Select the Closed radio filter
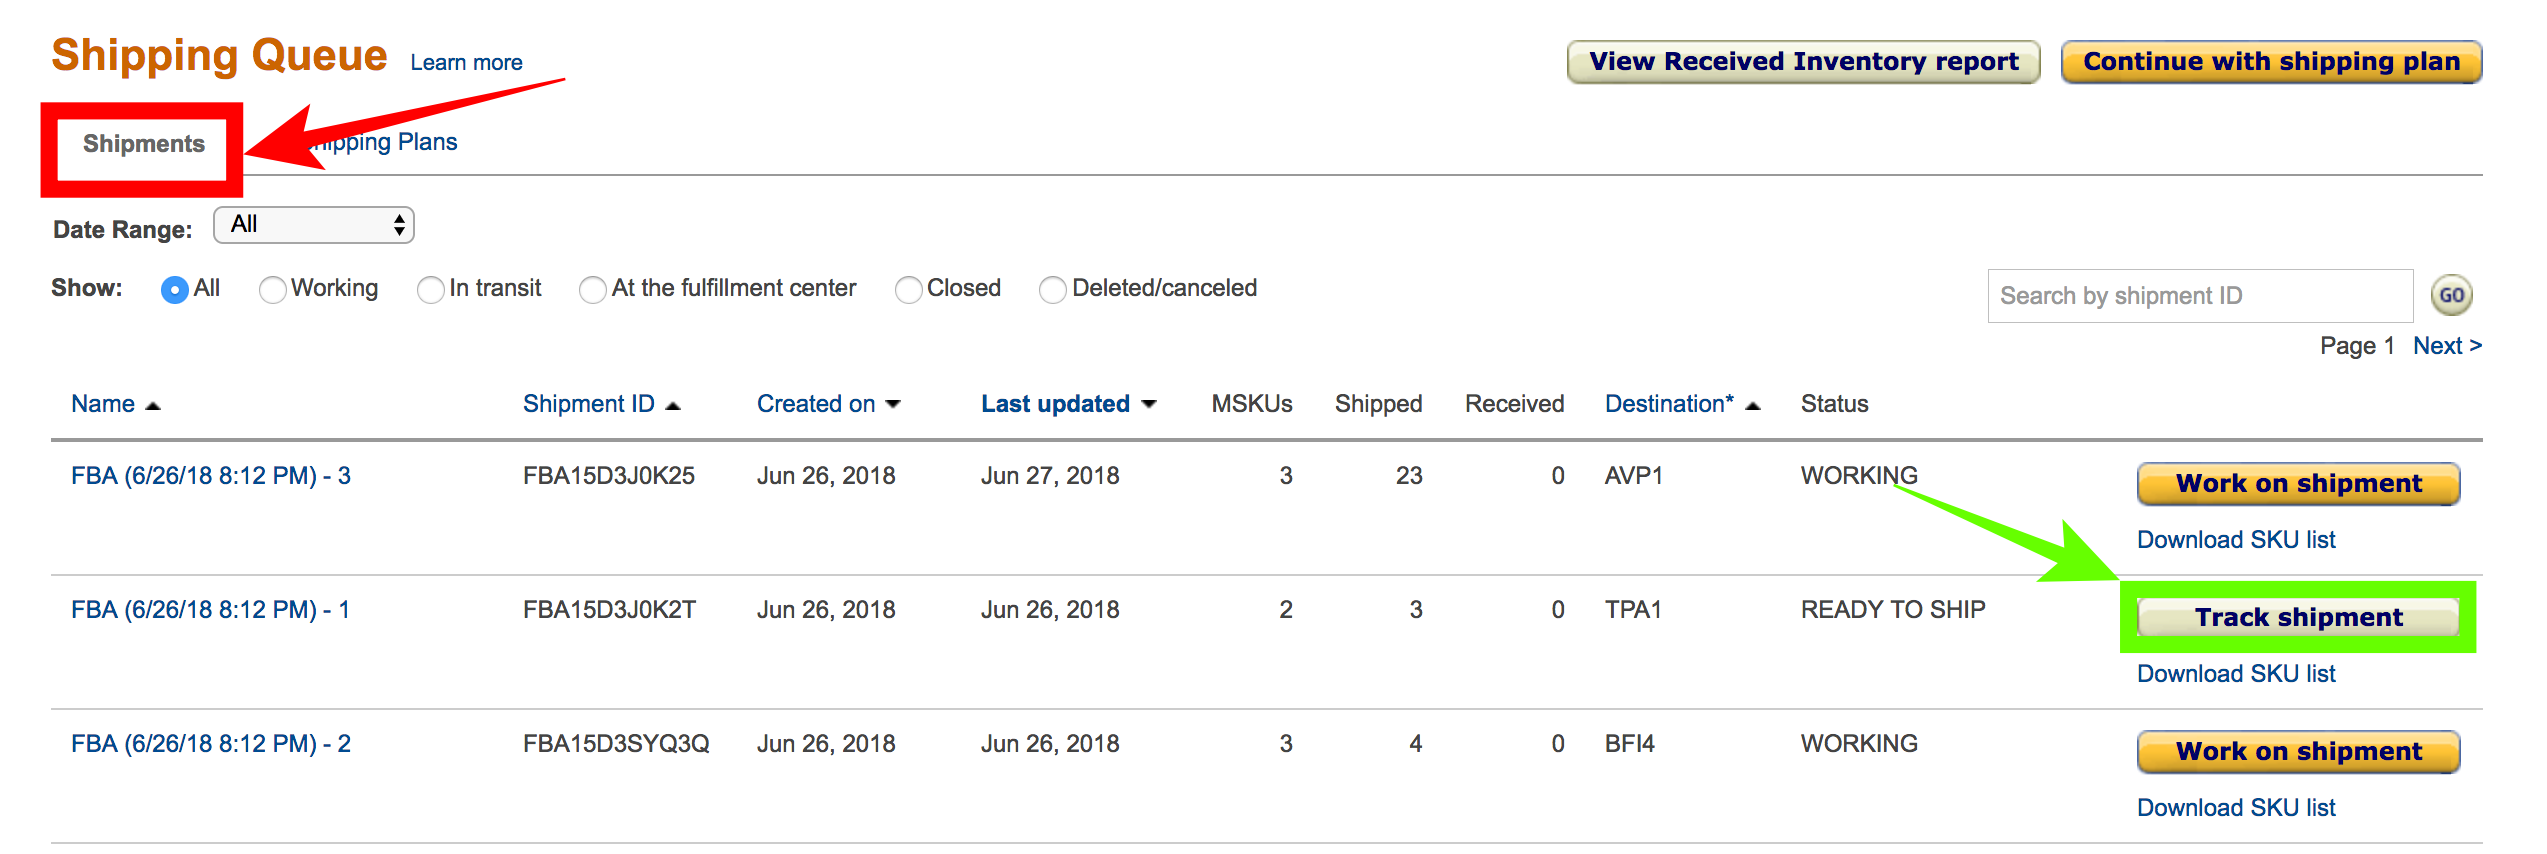2547x854 pixels. coord(908,289)
